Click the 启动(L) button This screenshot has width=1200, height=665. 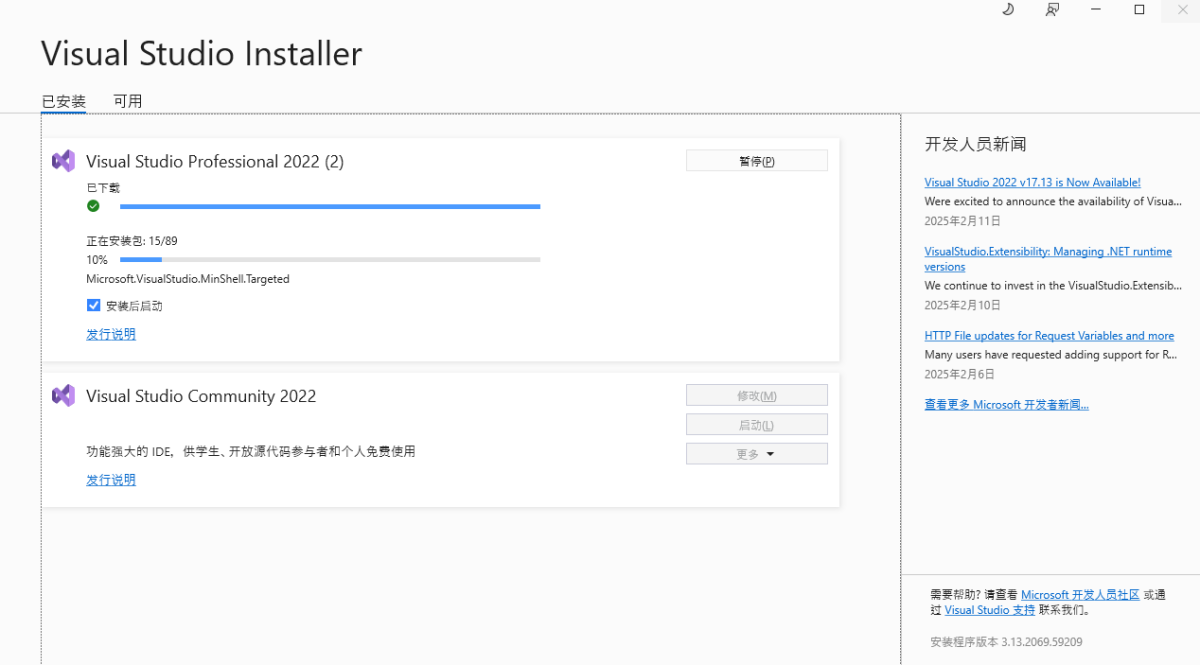tap(756, 425)
